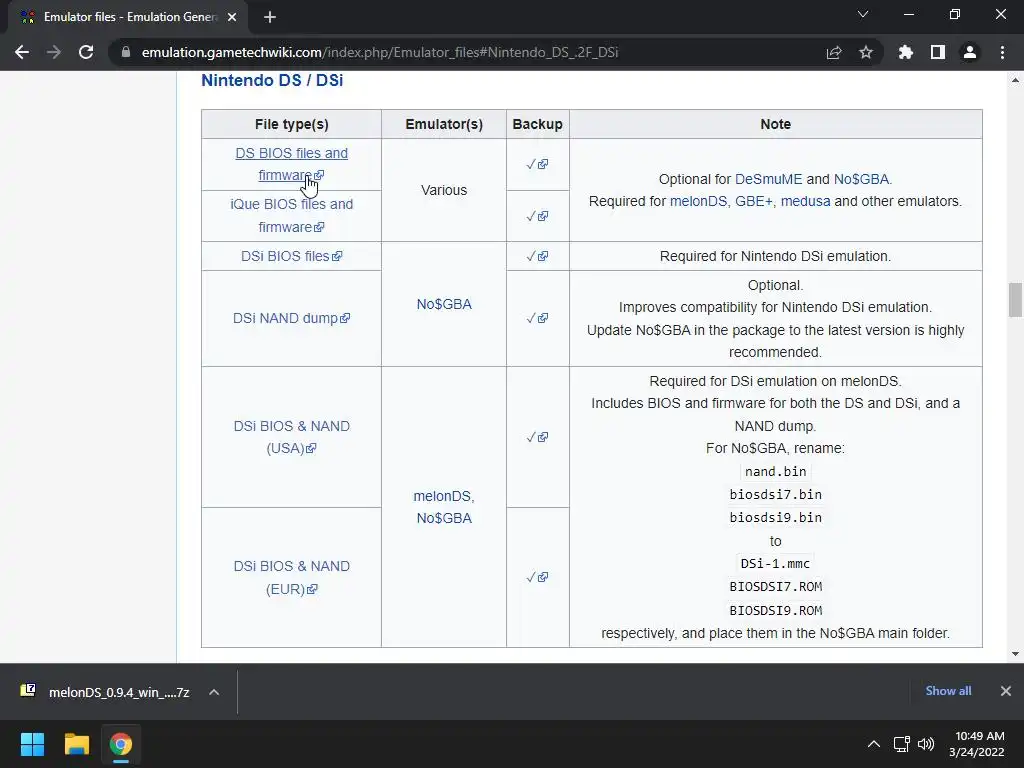Follow the GBE+ link

[x=754, y=201]
